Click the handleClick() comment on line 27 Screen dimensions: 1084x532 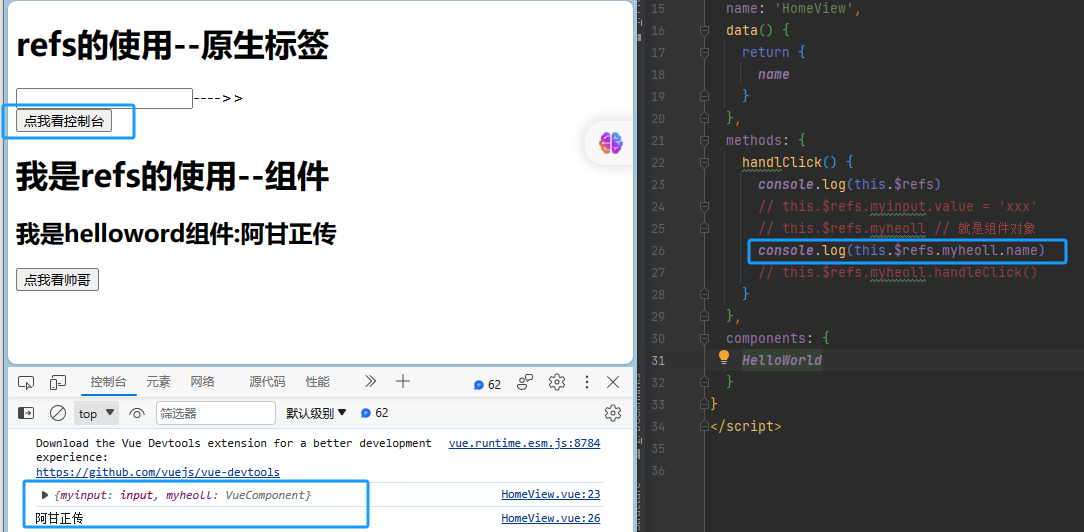pos(898,272)
